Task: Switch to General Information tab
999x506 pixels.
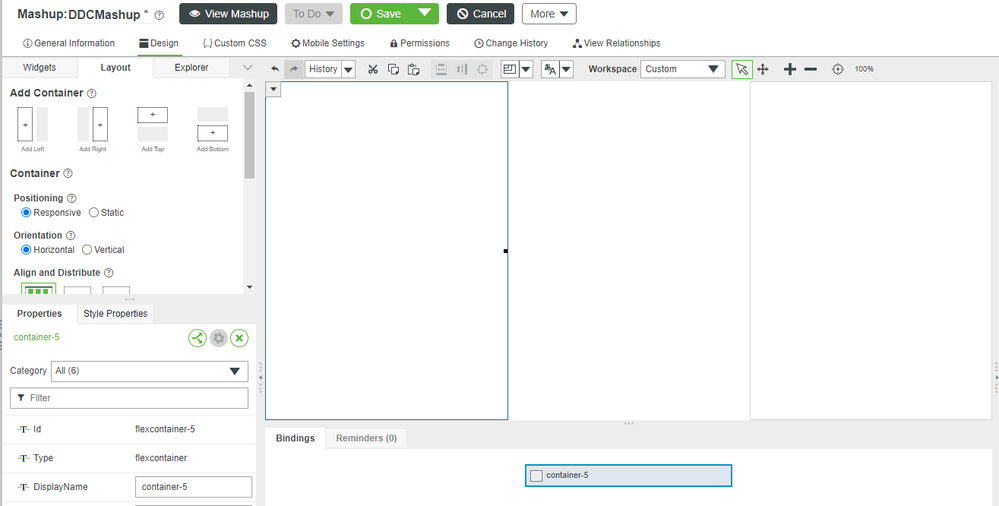Action: tap(69, 43)
